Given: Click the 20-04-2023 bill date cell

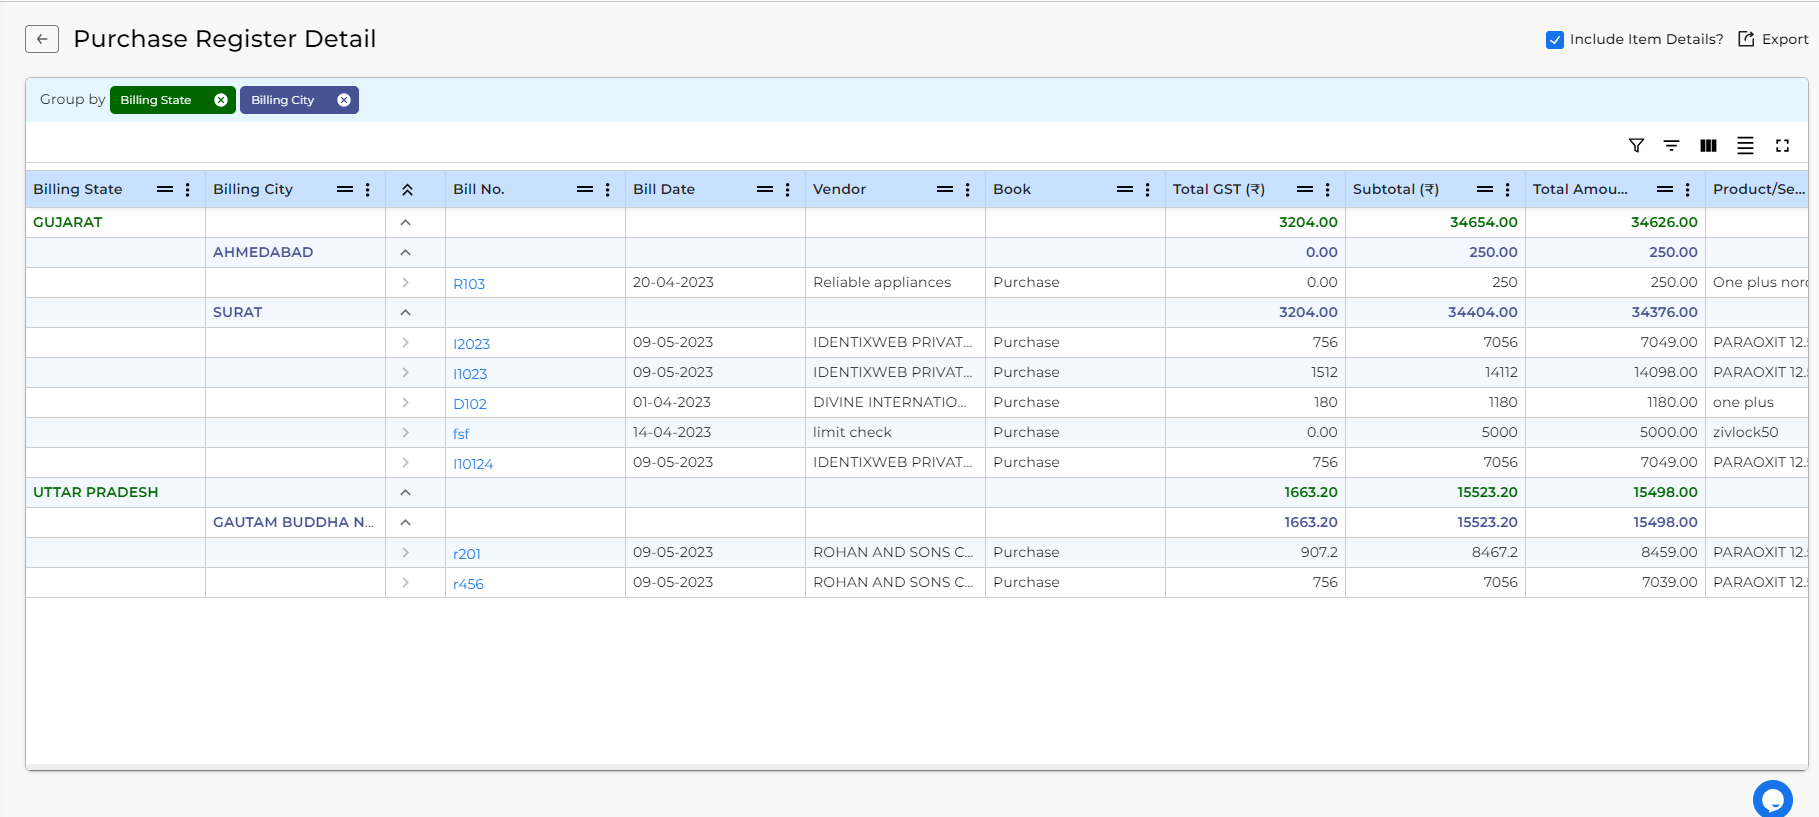Looking at the screenshot, I should click(715, 282).
